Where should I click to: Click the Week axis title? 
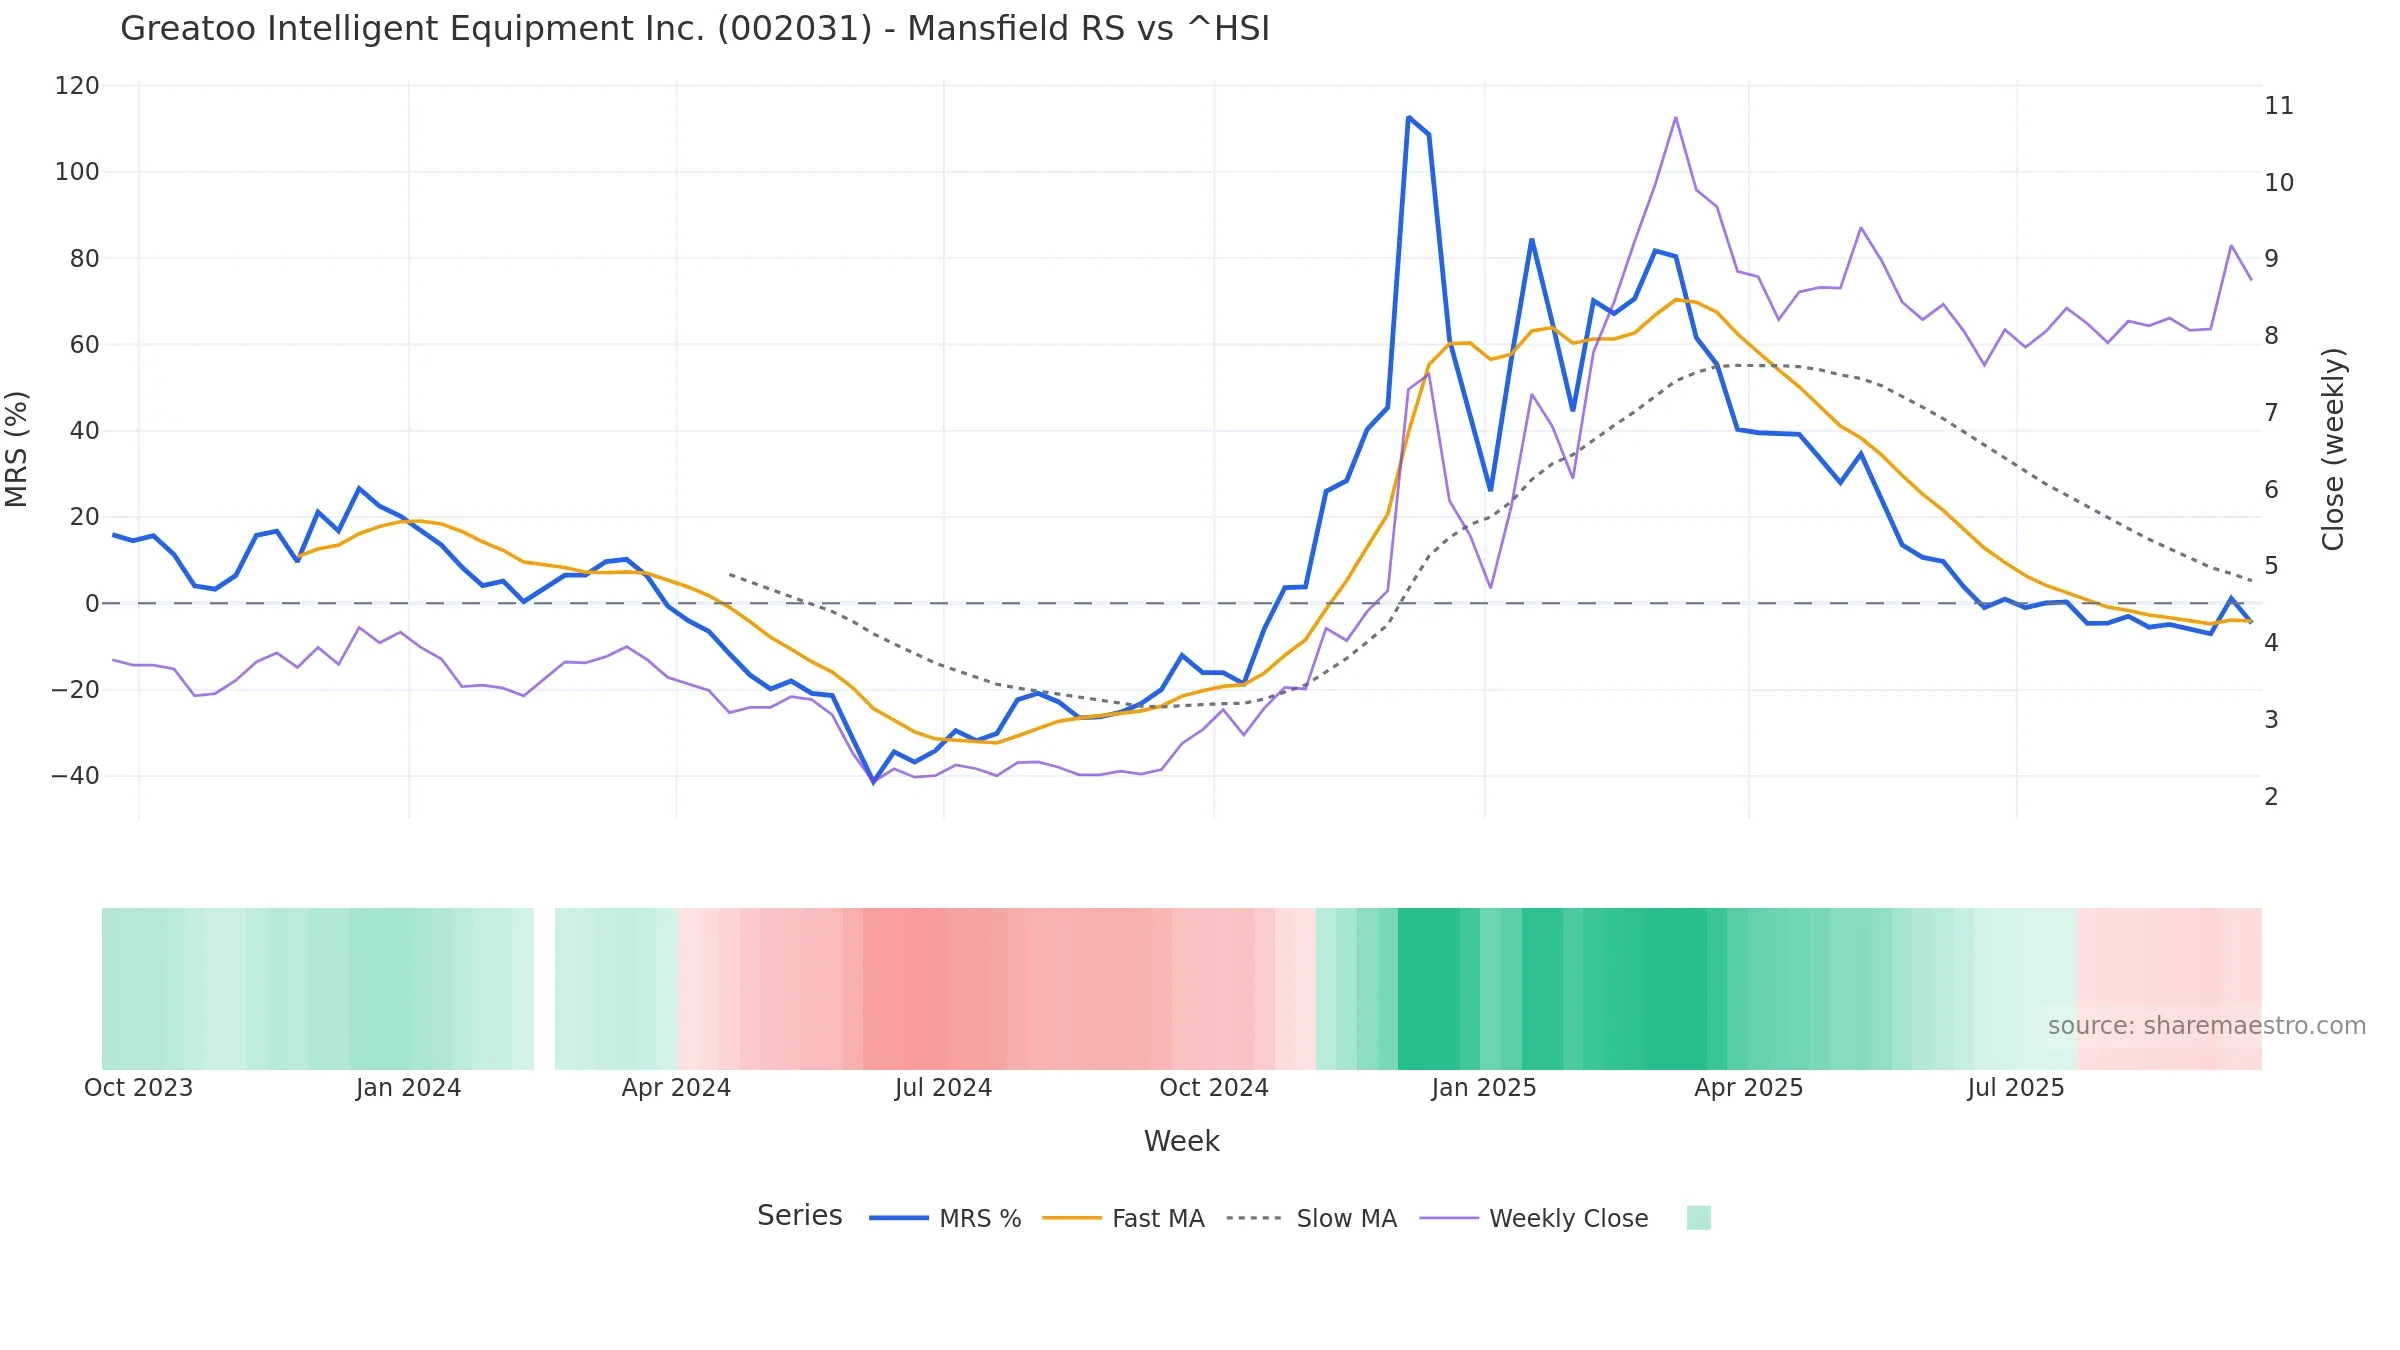click(x=1182, y=1141)
